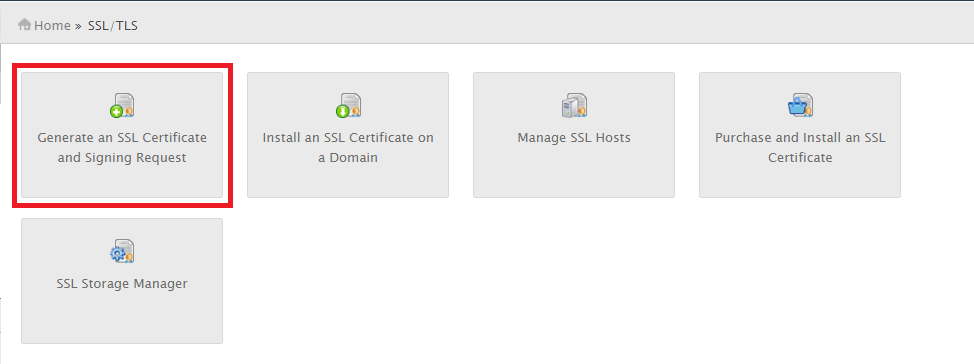Viewport: 974px width, 364px height.
Task: Open Generate an SSL Certificate and Signing Request
Action: click(x=122, y=135)
